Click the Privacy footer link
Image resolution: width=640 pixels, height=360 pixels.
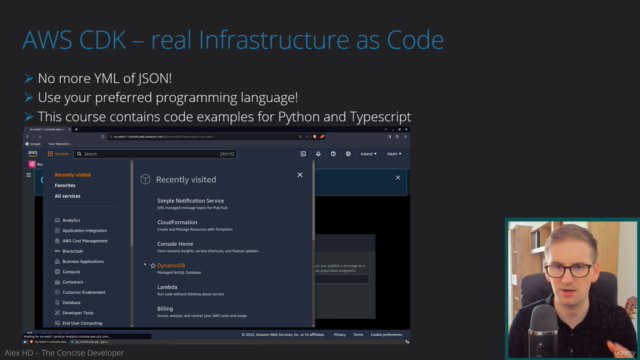[340, 335]
